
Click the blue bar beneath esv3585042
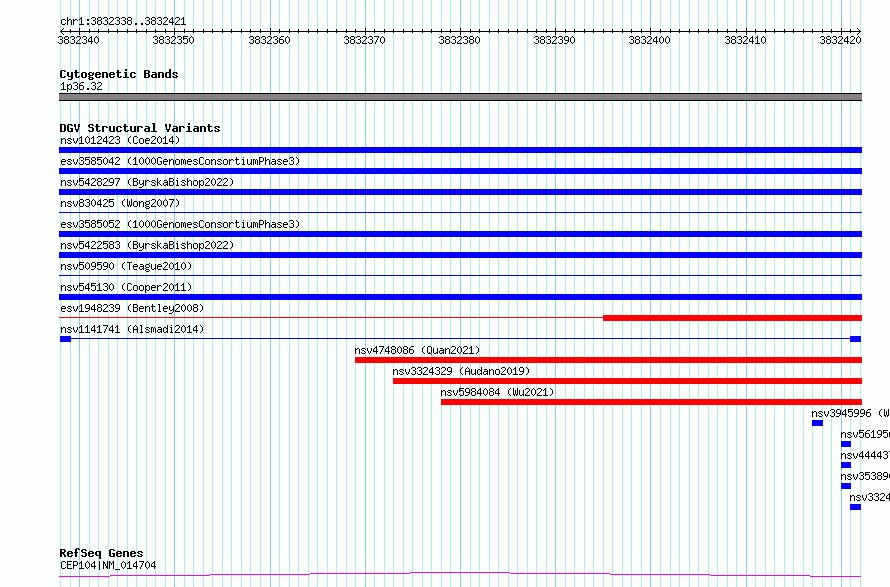pos(460,171)
